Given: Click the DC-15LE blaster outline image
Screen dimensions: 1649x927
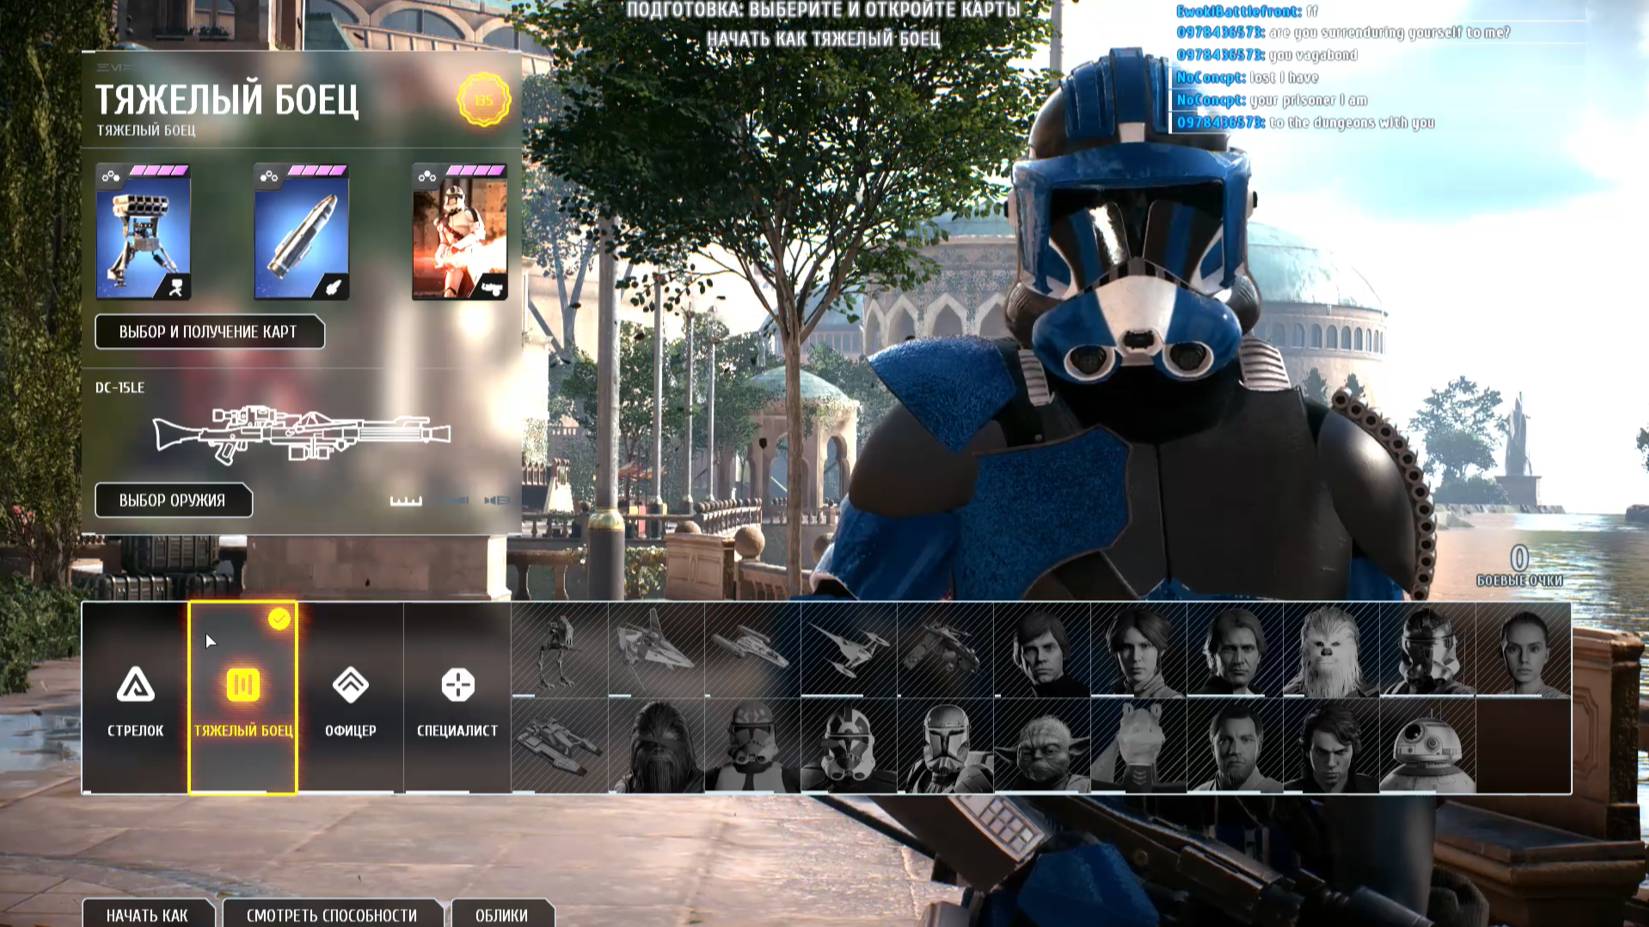Looking at the screenshot, I should pos(301,435).
